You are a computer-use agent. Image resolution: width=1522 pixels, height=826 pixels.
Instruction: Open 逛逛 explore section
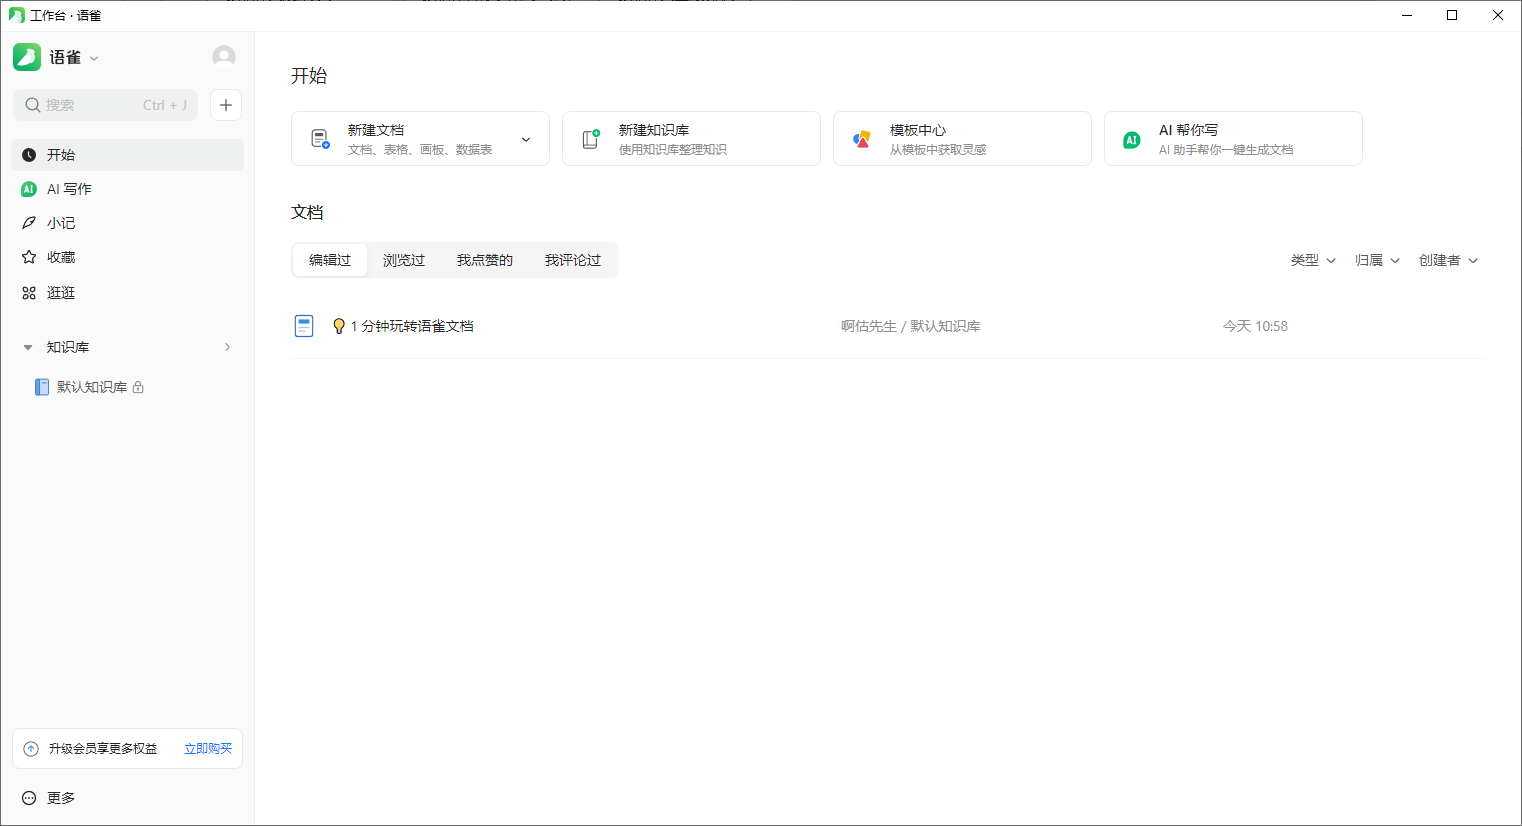tap(61, 293)
